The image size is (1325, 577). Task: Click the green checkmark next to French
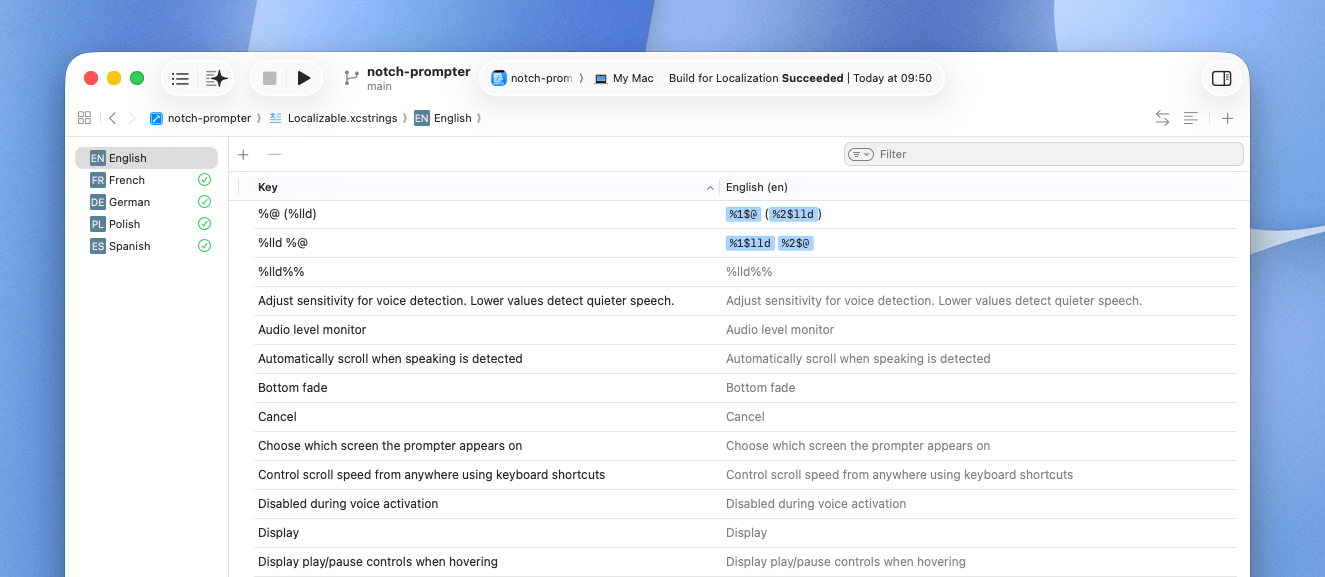204,179
